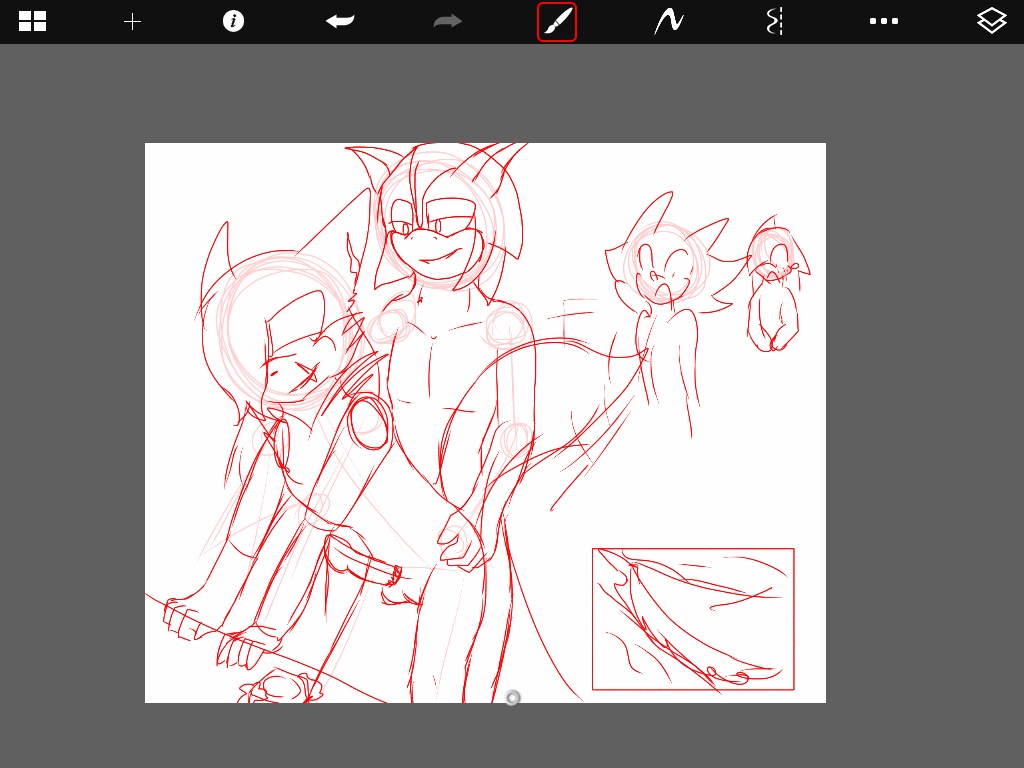The width and height of the screenshot is (1024, 768).
Task: Open the gallery grid view
Action: [32, 21]
